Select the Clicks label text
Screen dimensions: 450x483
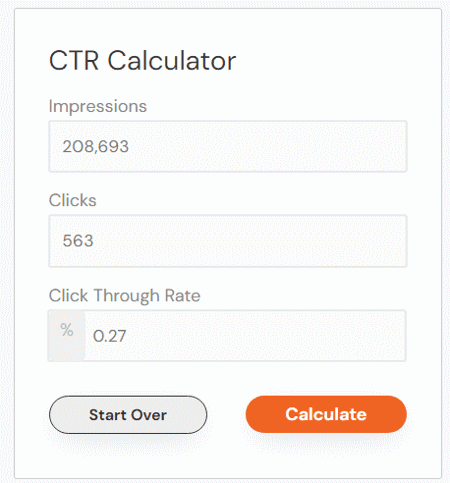[x=73, y=200]
